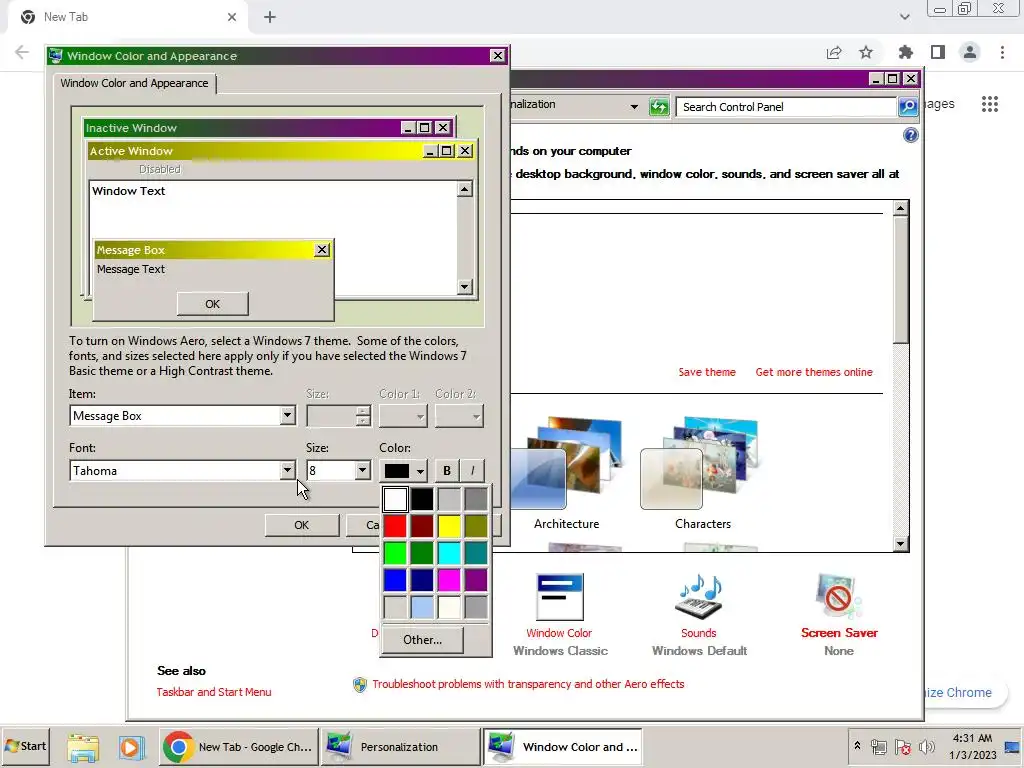Open the Personalization help icon

(x=910, y=135)
